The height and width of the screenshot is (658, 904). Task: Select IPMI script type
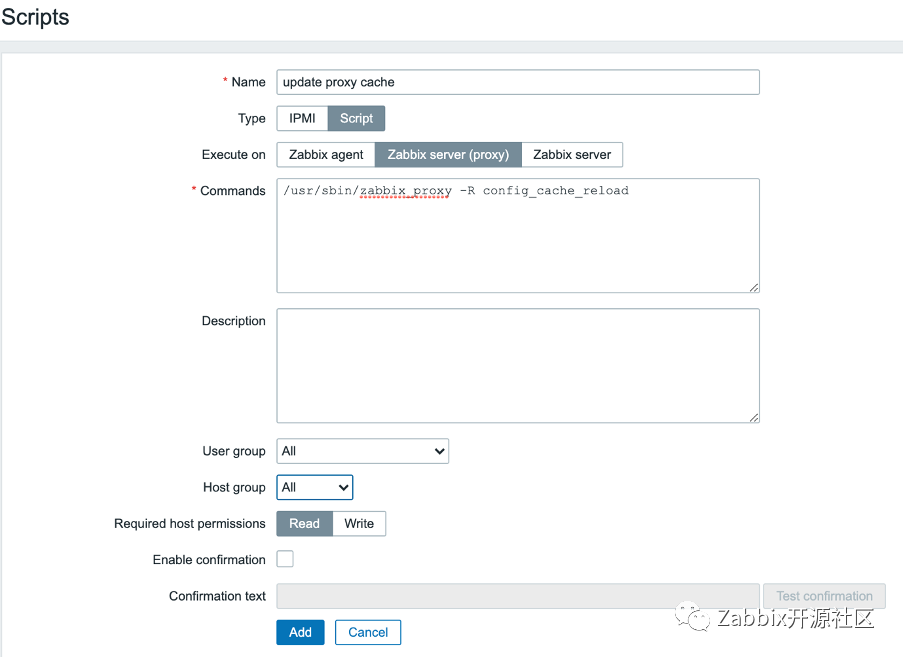coord(302,118)
